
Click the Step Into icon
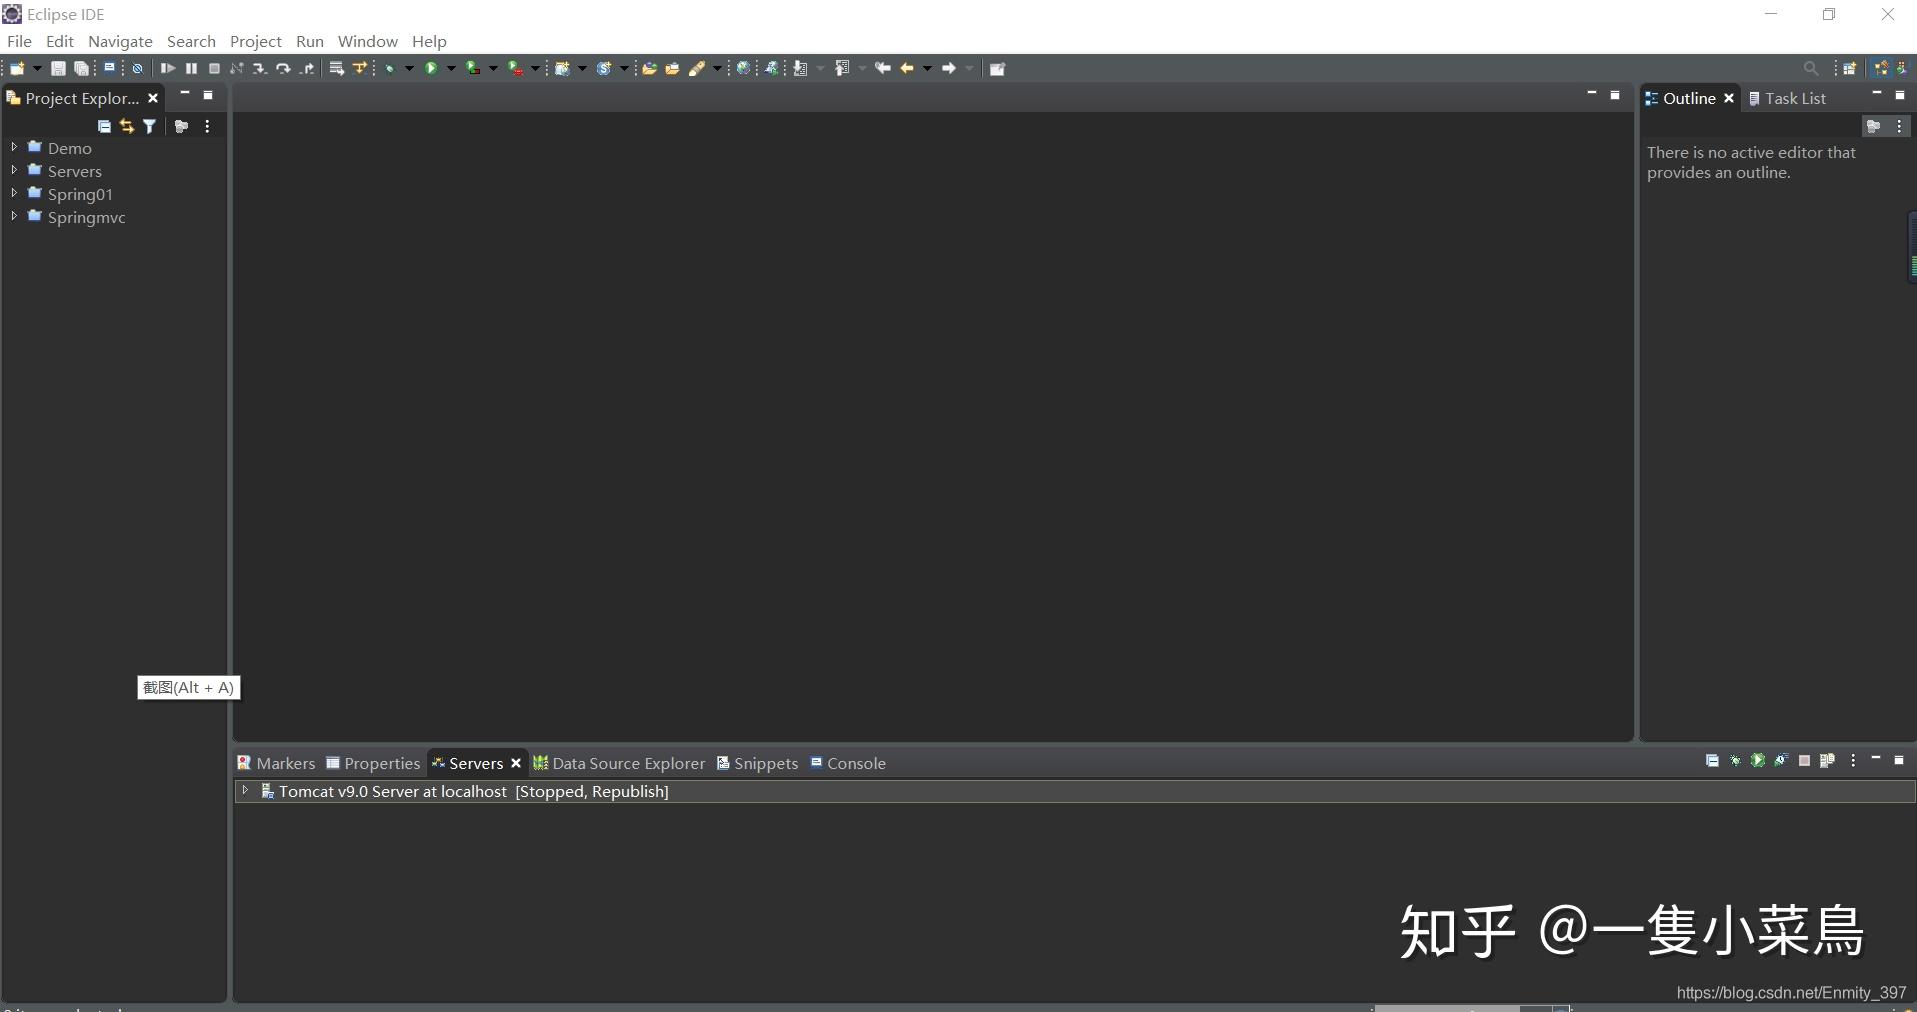coord(259,69)
